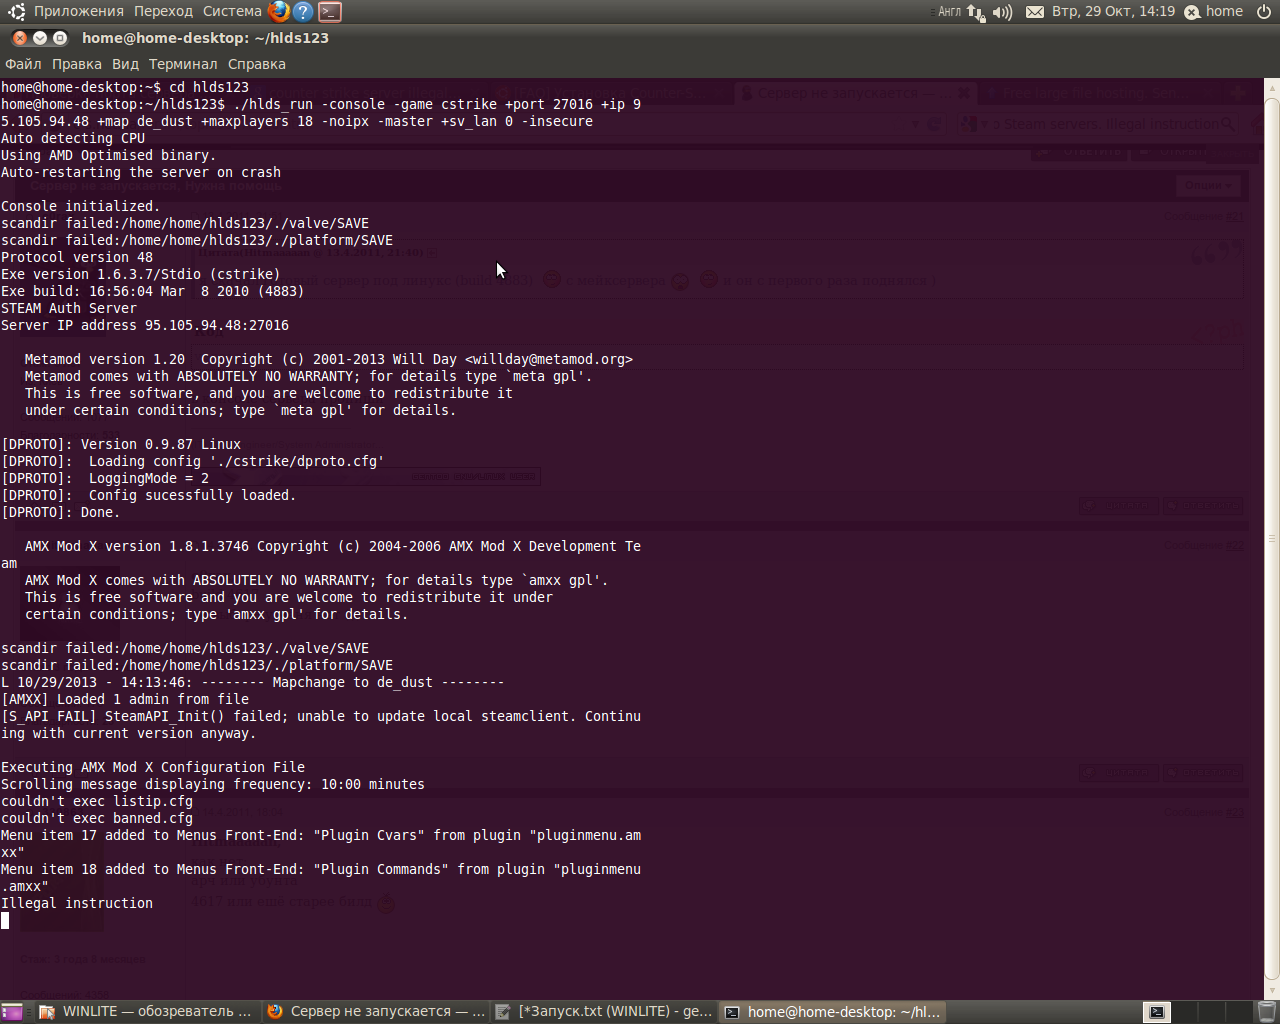Open the mail envelope messaging indicator

(x=1035, y=12)
